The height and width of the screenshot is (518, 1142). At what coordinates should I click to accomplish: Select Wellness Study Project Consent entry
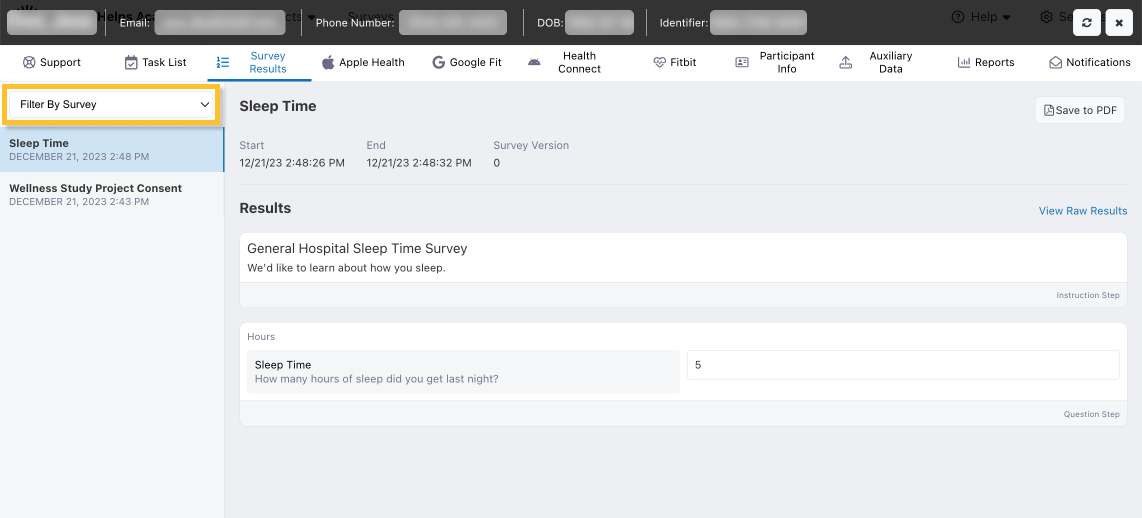point(111,194)
